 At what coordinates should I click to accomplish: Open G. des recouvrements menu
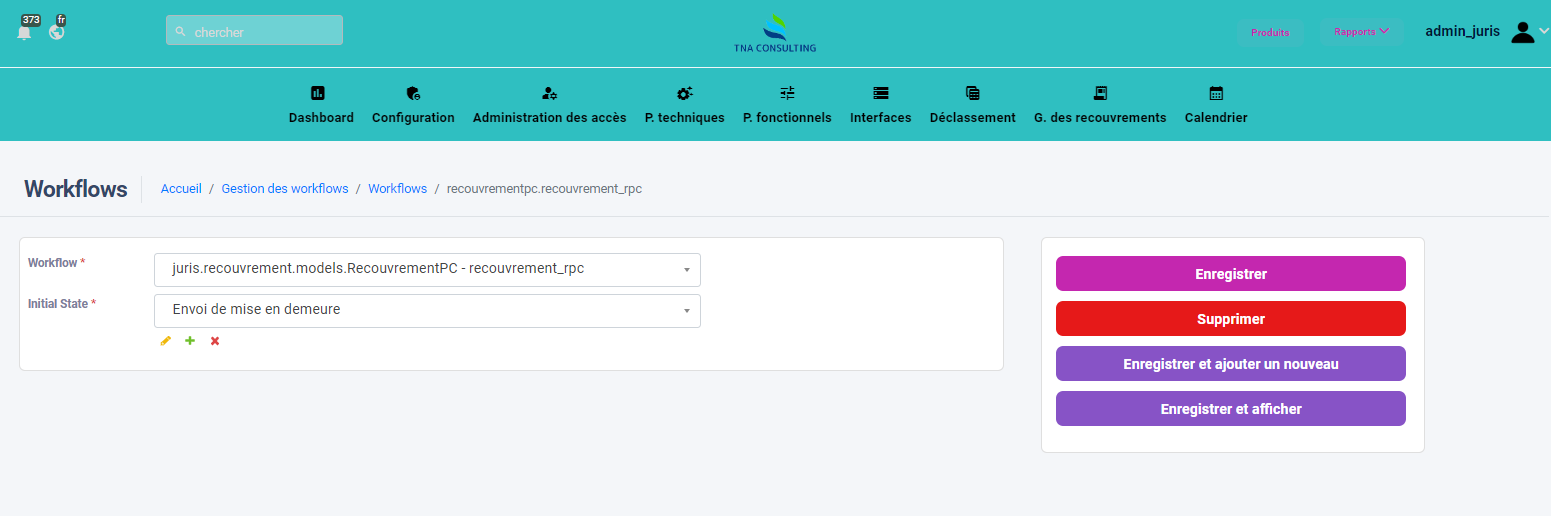(1099, 105)
